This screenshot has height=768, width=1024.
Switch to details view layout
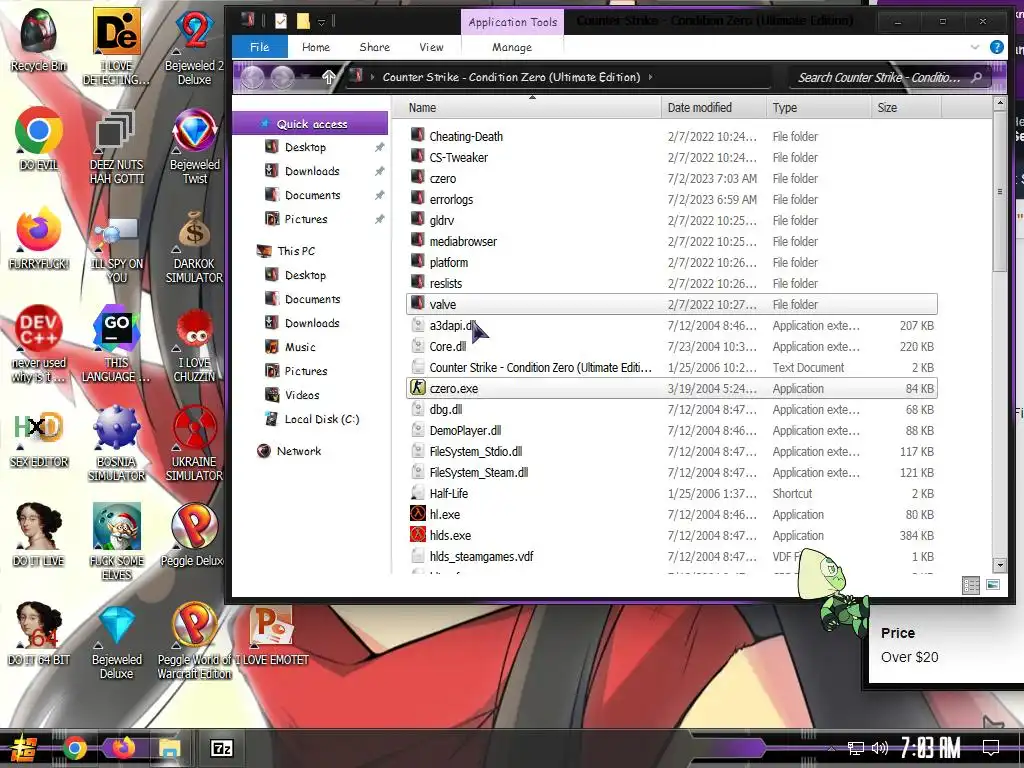click(971, 585)
